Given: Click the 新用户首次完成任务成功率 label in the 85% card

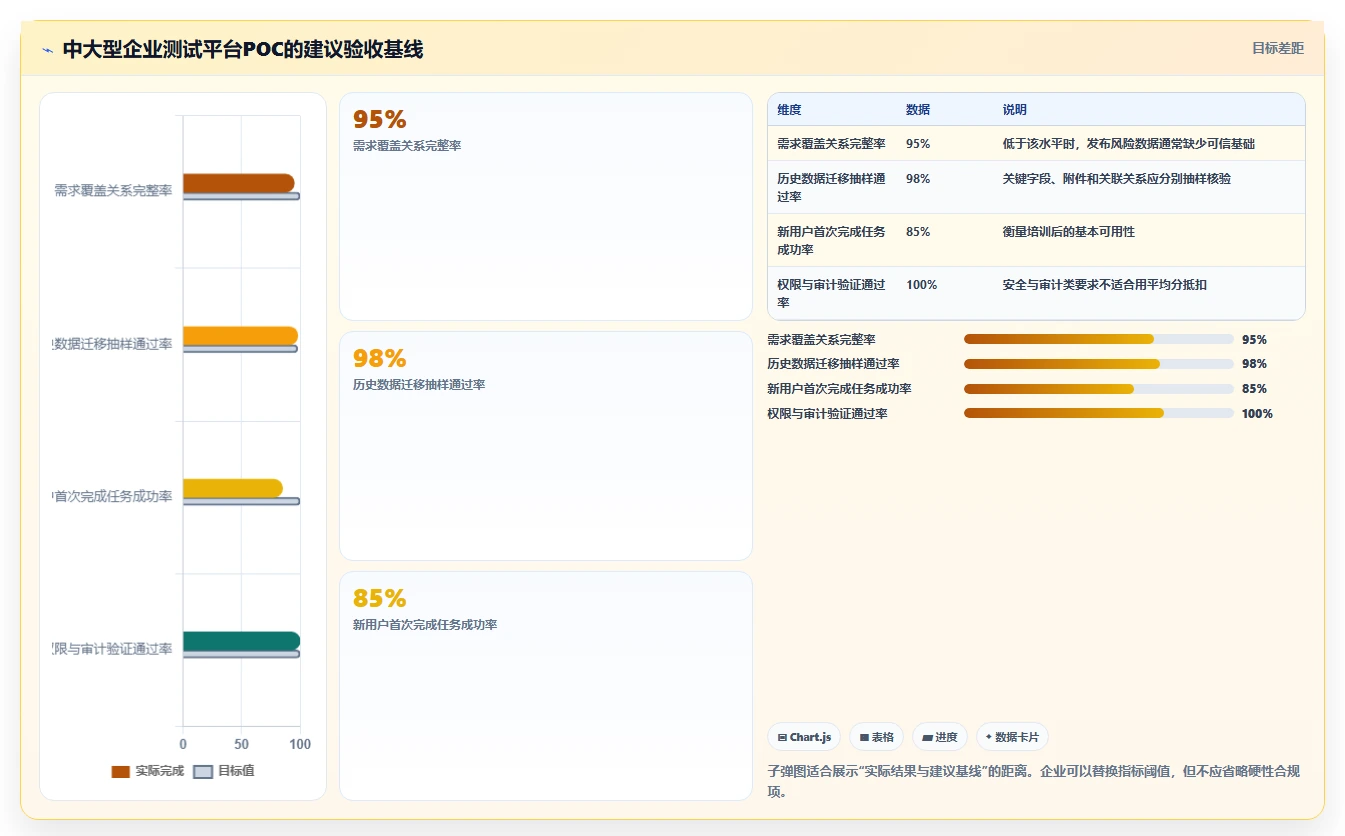Looking at the screenshot, I should click(x=425, y=625).
